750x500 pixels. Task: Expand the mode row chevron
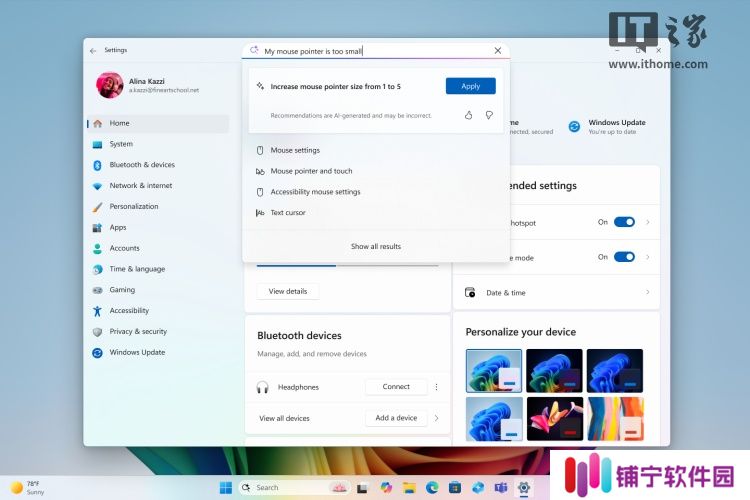(648, 257)
